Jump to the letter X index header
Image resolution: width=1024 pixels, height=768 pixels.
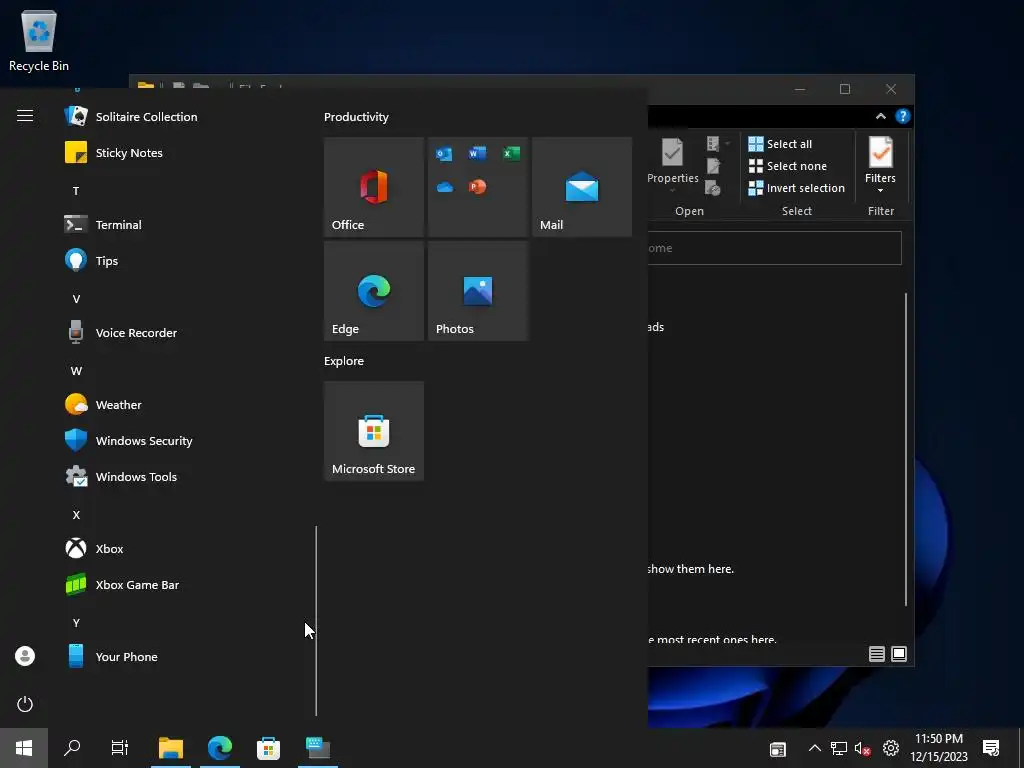[x=76, y=515]
